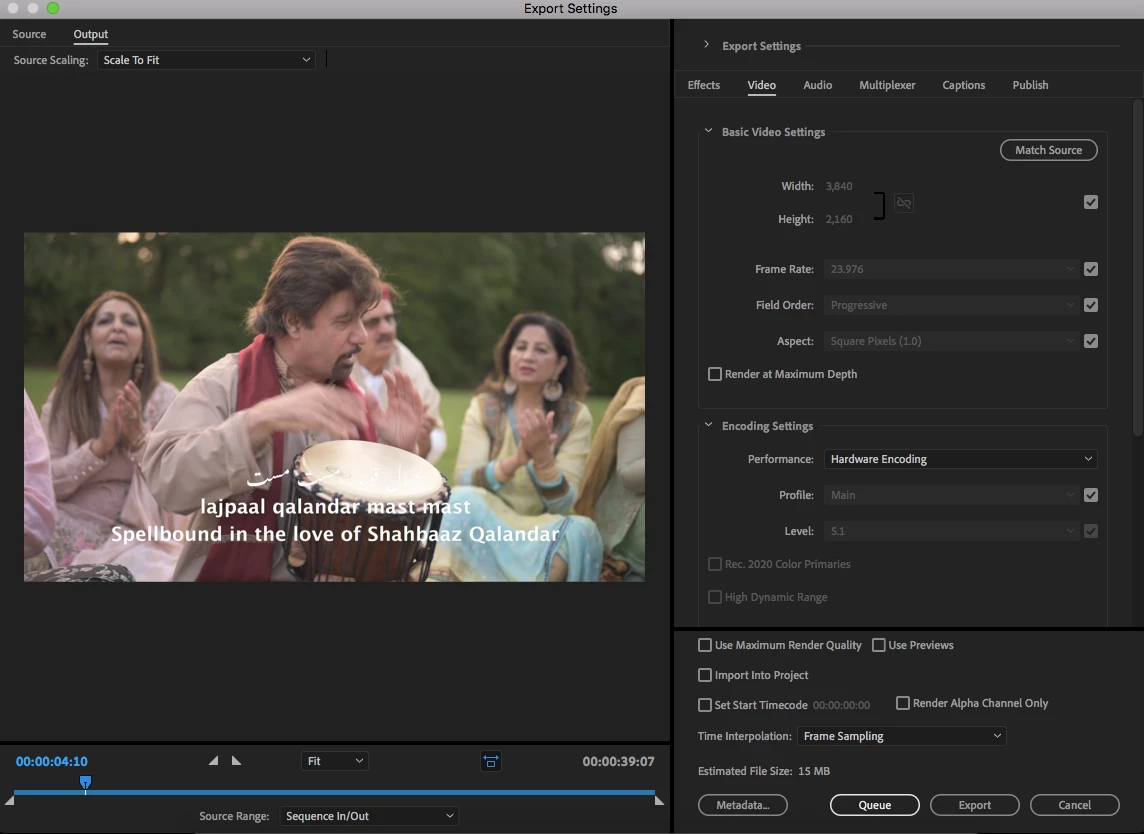Open the Frame Rate dropdown
Viewport: 1144px width, 834px height.
pyautogui.click(x=951, y=269)
